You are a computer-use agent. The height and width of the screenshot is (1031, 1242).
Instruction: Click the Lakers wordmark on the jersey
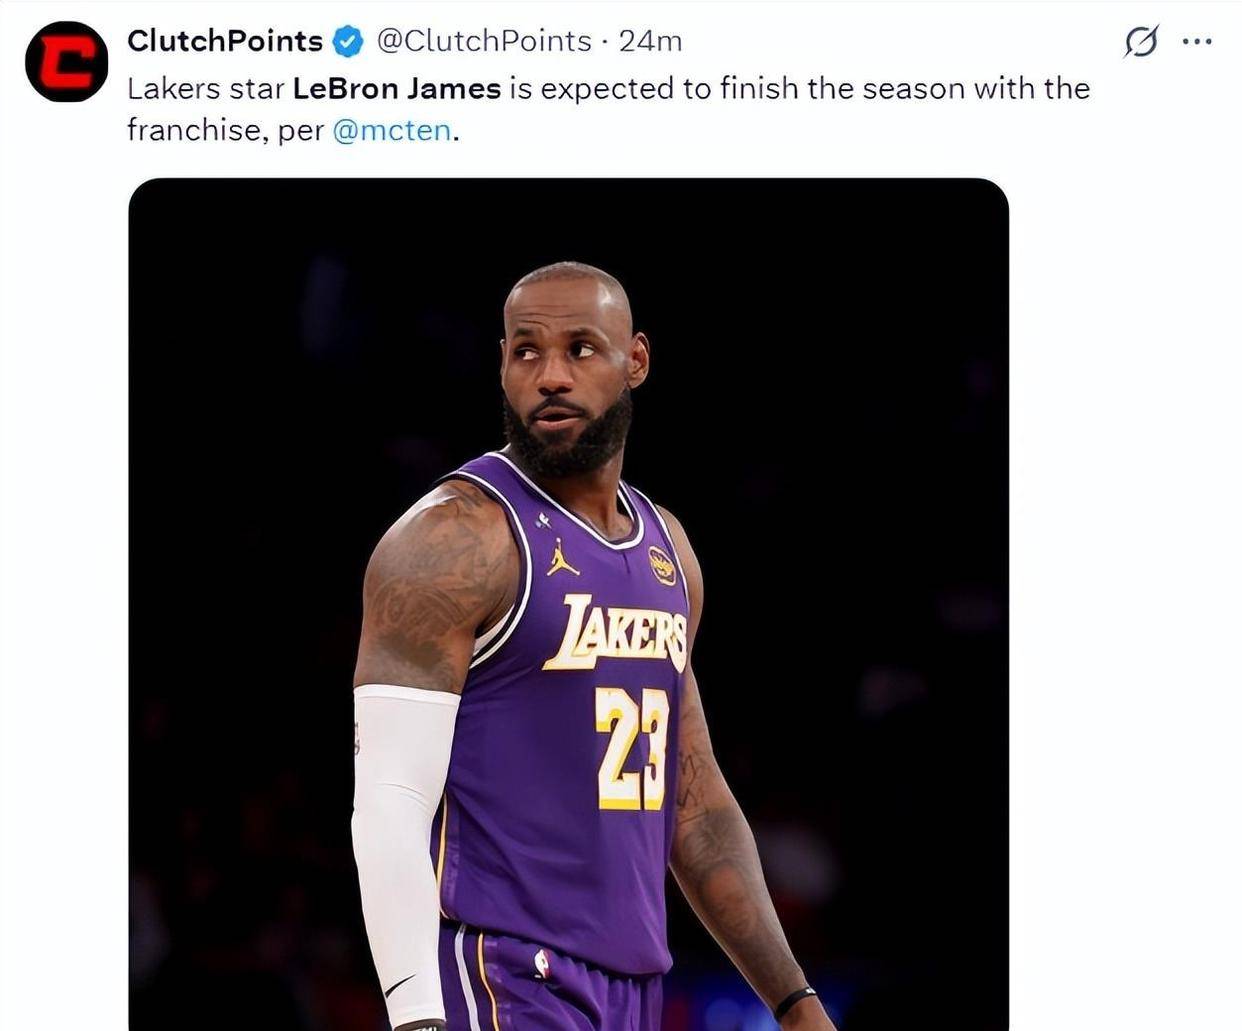point(615,633)
